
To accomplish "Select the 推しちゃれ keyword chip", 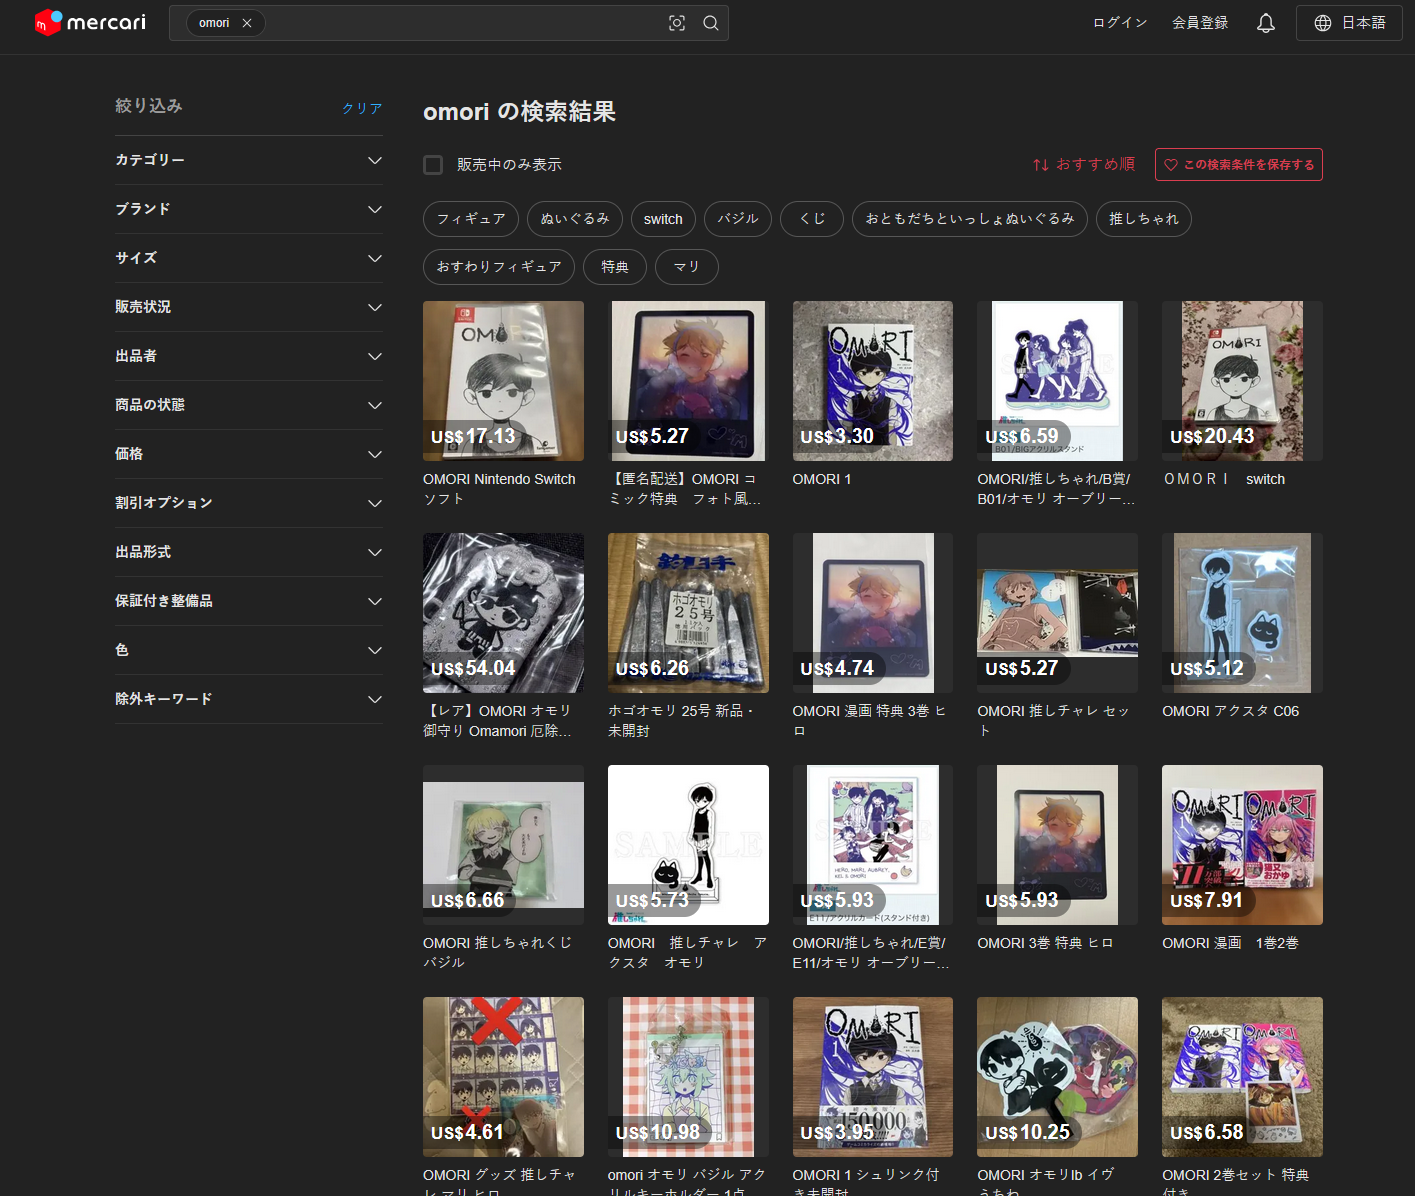I will click(1144, 219).
